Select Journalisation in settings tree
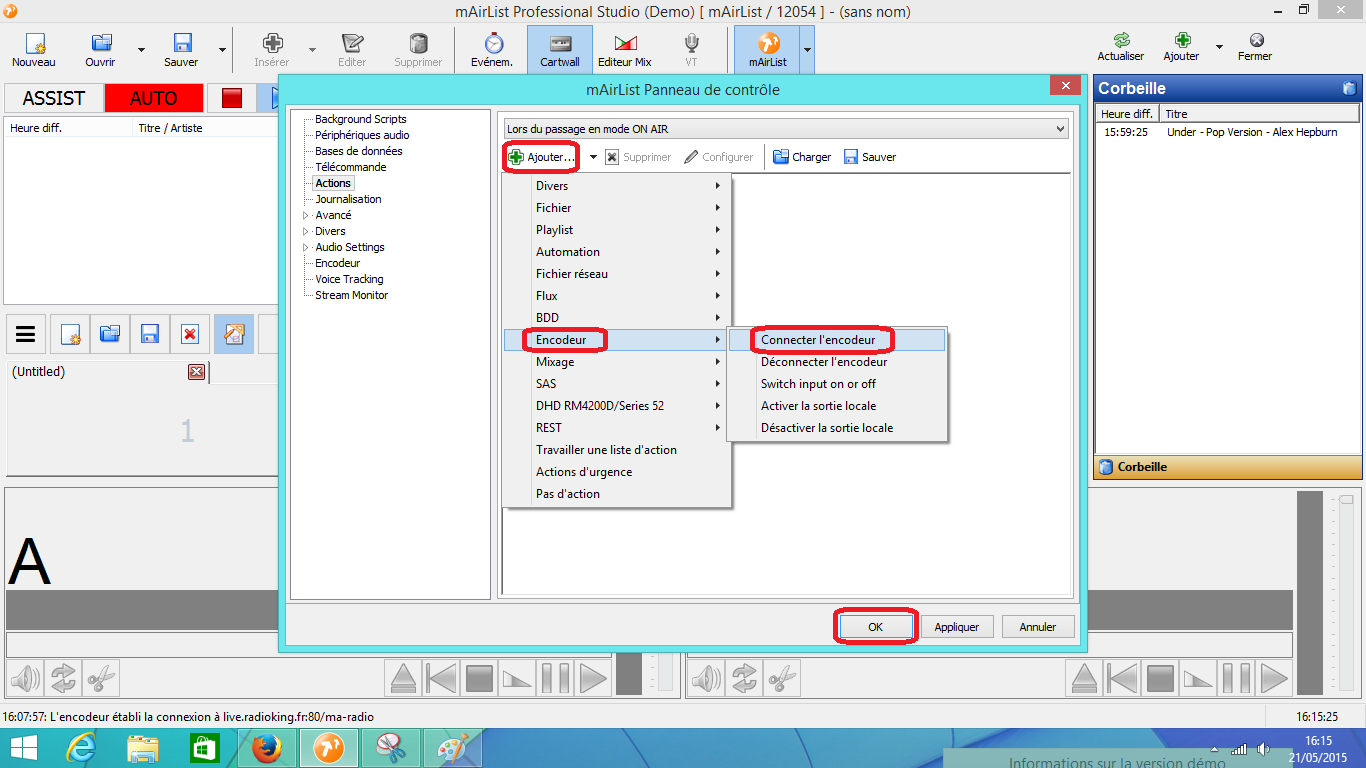The image size is (1366, 768). [x=348, y=199]
